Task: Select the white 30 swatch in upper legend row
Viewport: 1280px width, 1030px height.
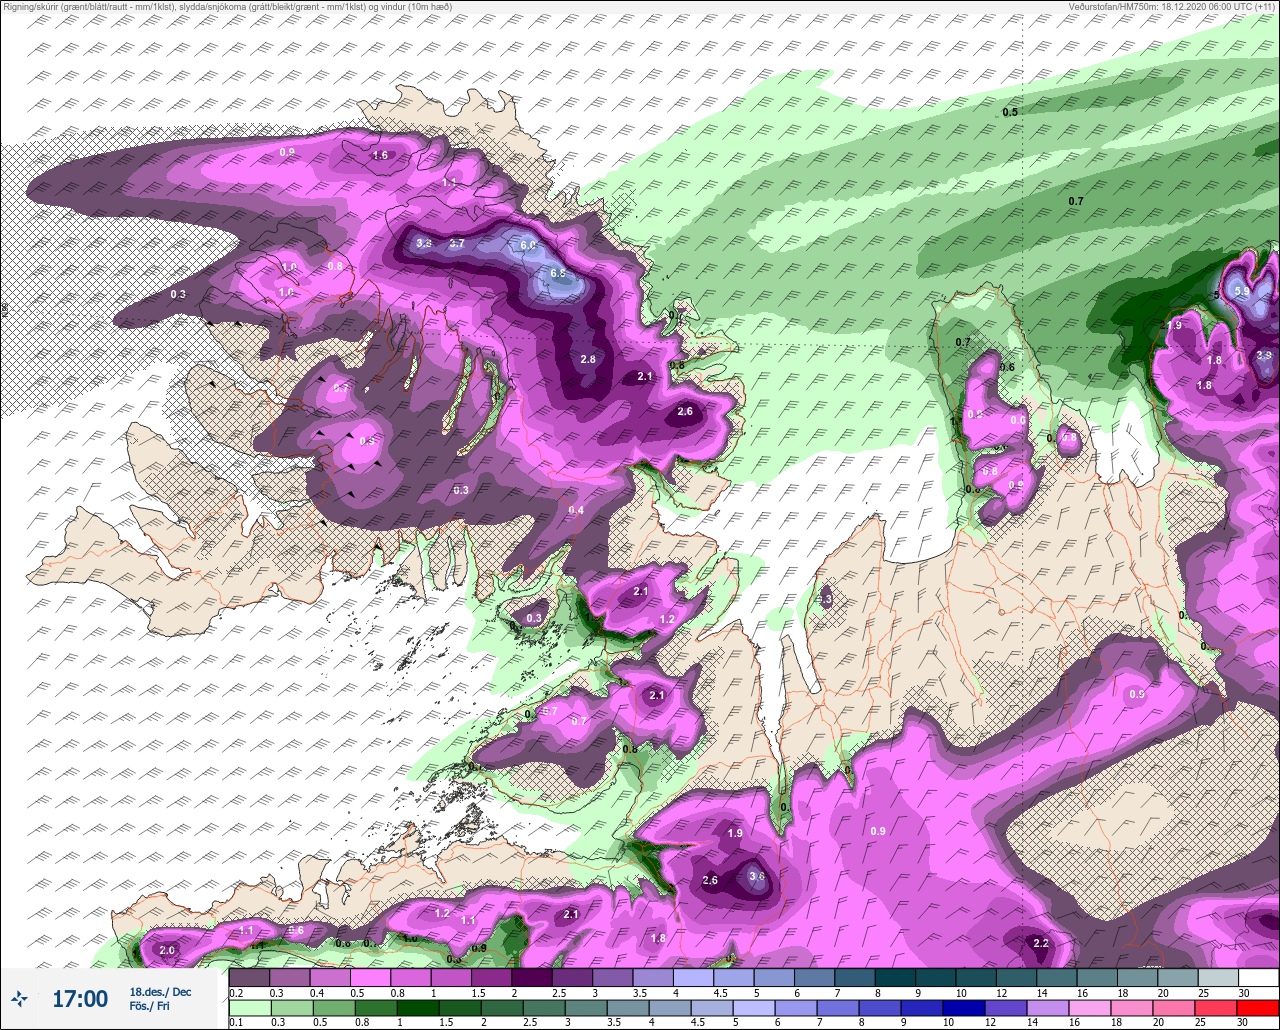Action: pos(1258,977)
